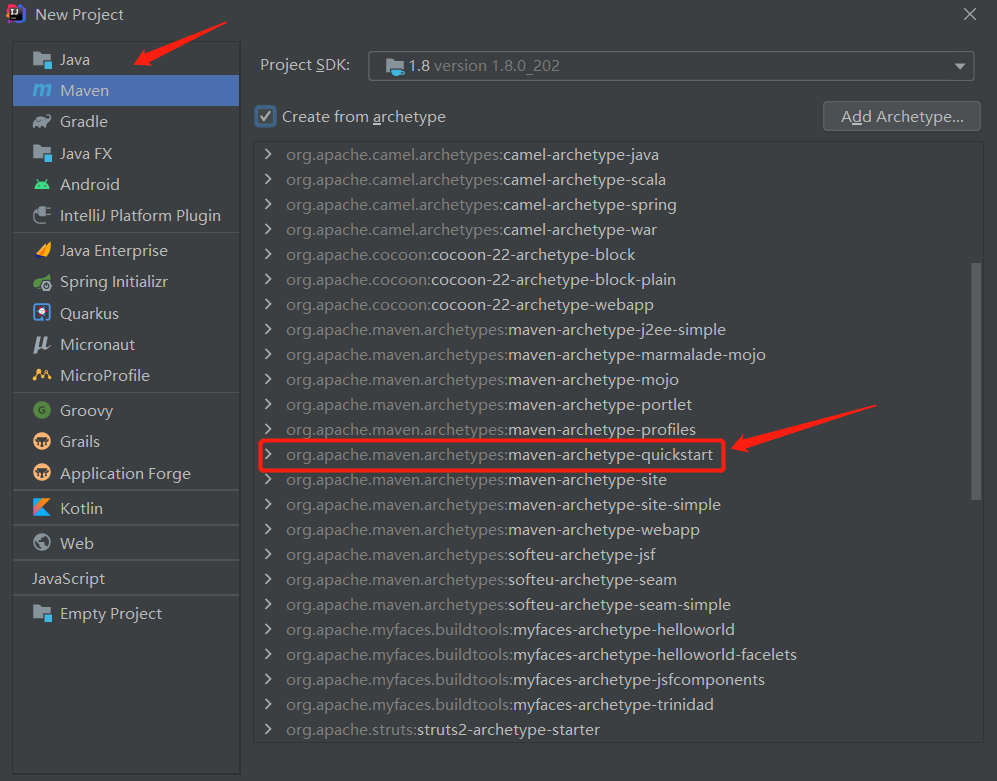This screenshot has width=997, height=781.
Task: Click the IntelliJ IDEA logo in title bar
Action: pyautogui.click(x=15, y=14)
